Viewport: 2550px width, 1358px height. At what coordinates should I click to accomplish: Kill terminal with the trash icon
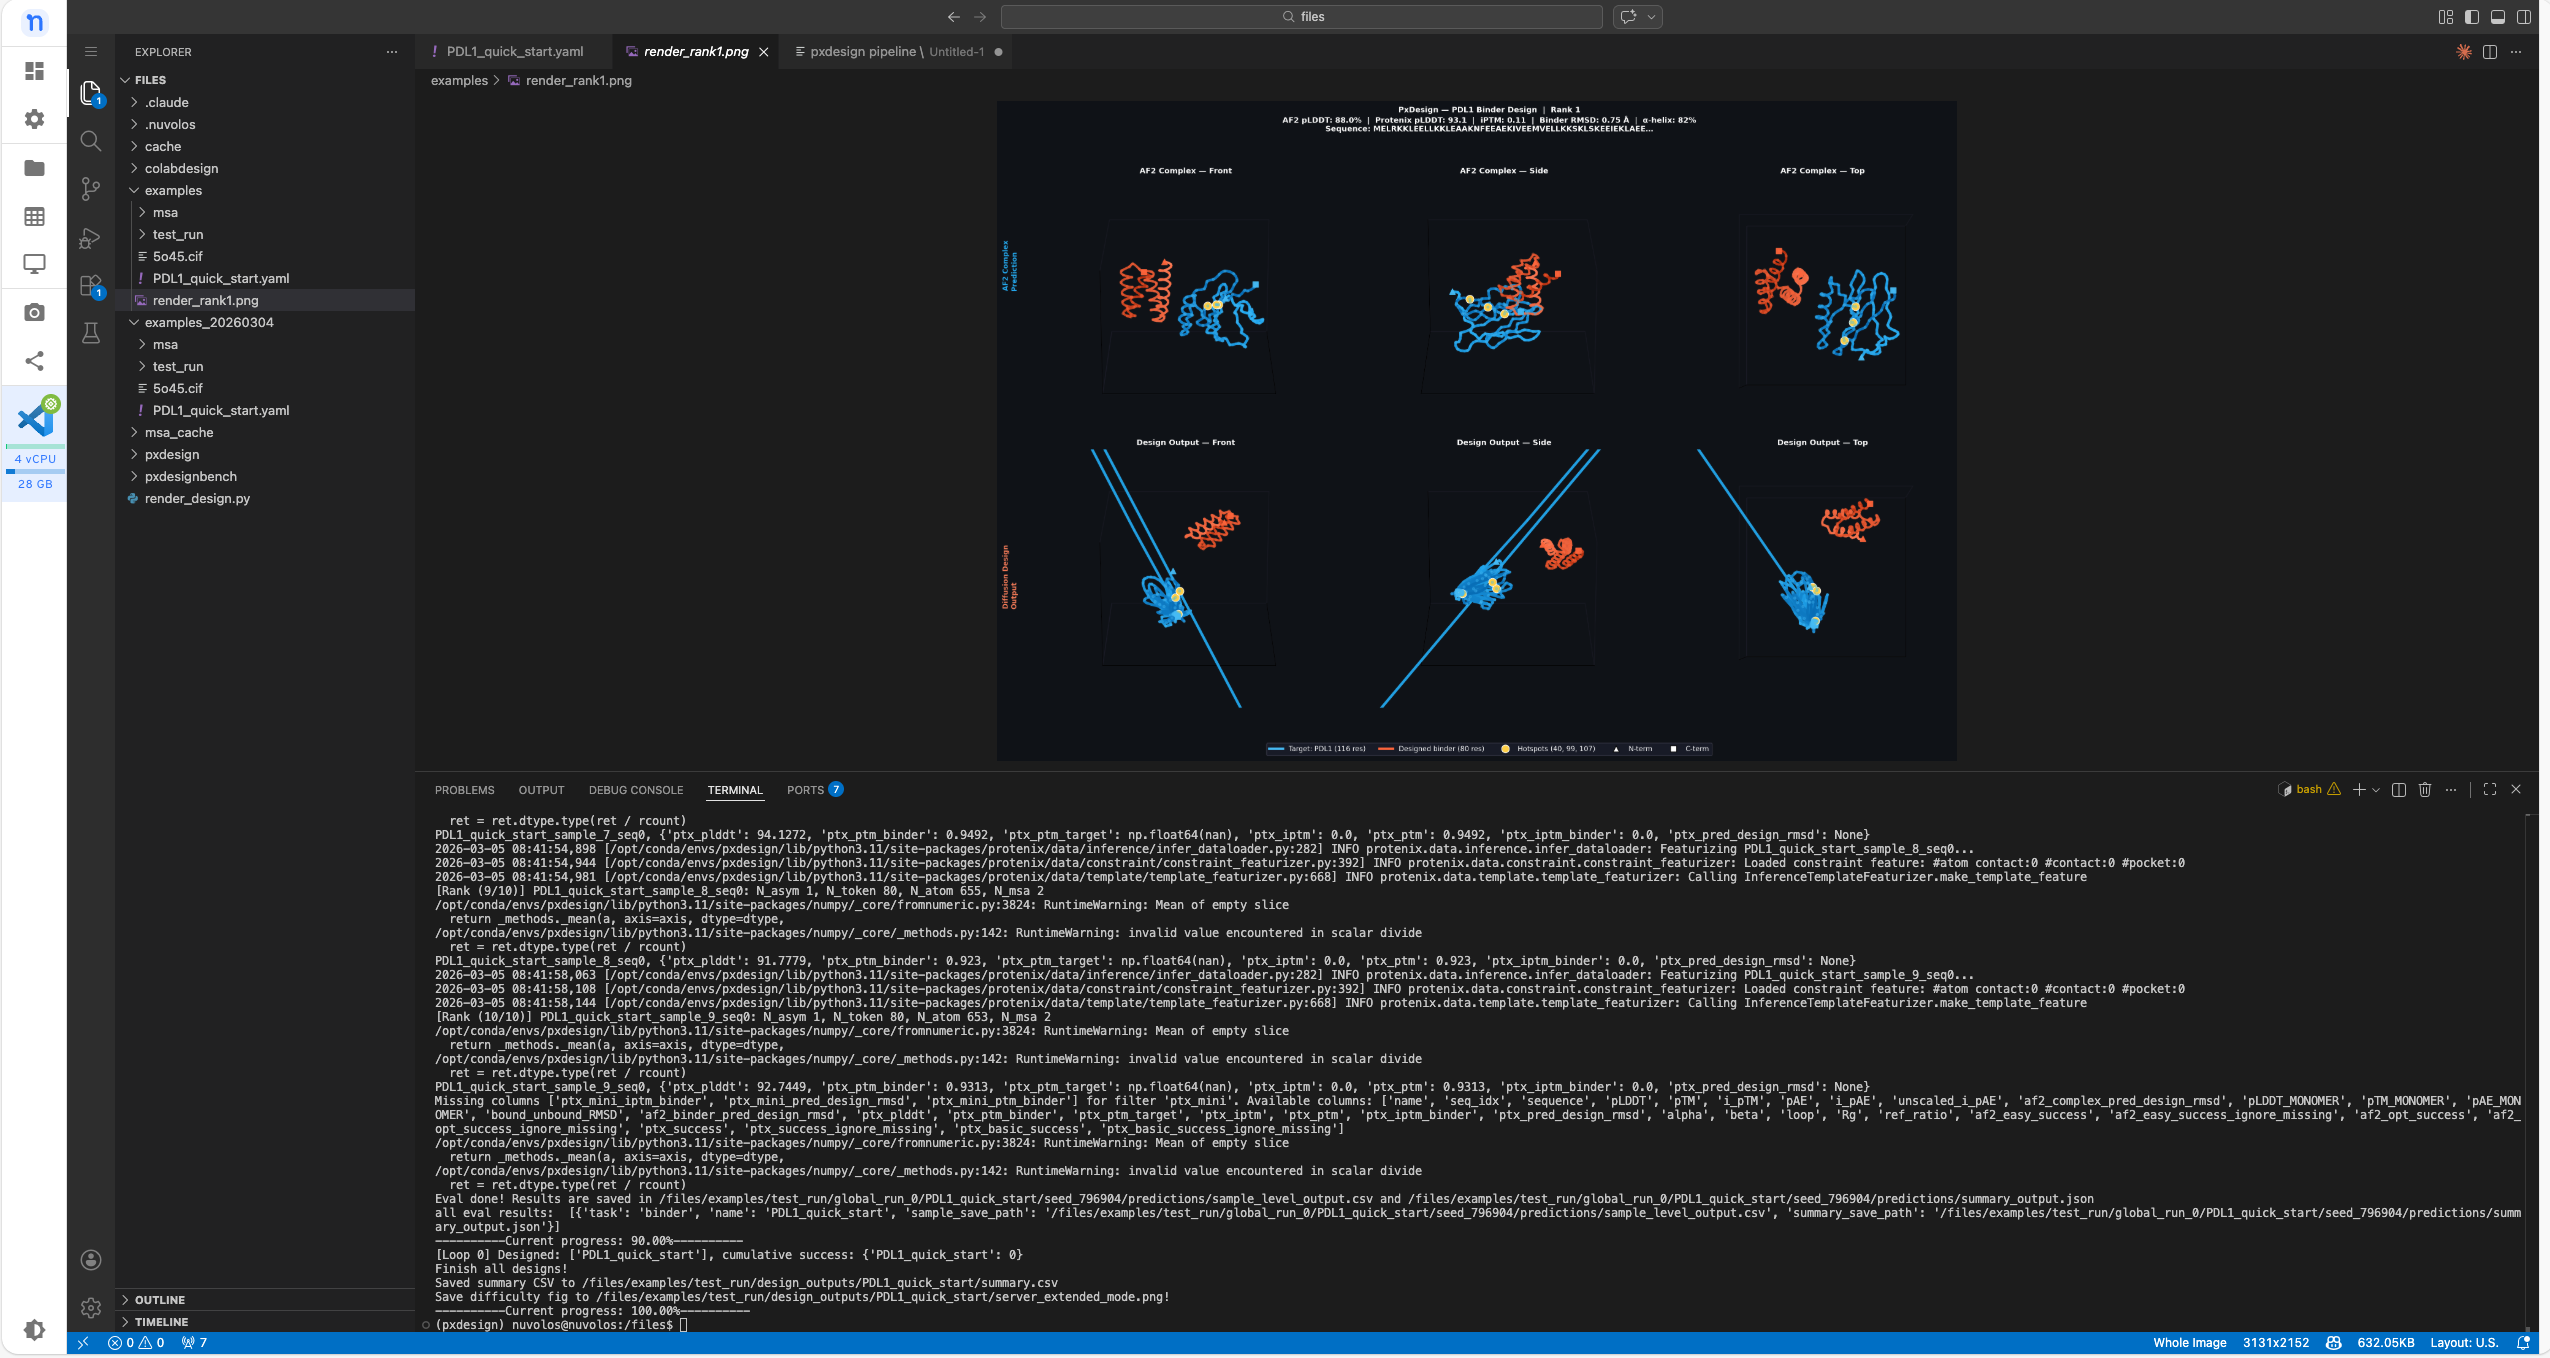point(2425,790)
